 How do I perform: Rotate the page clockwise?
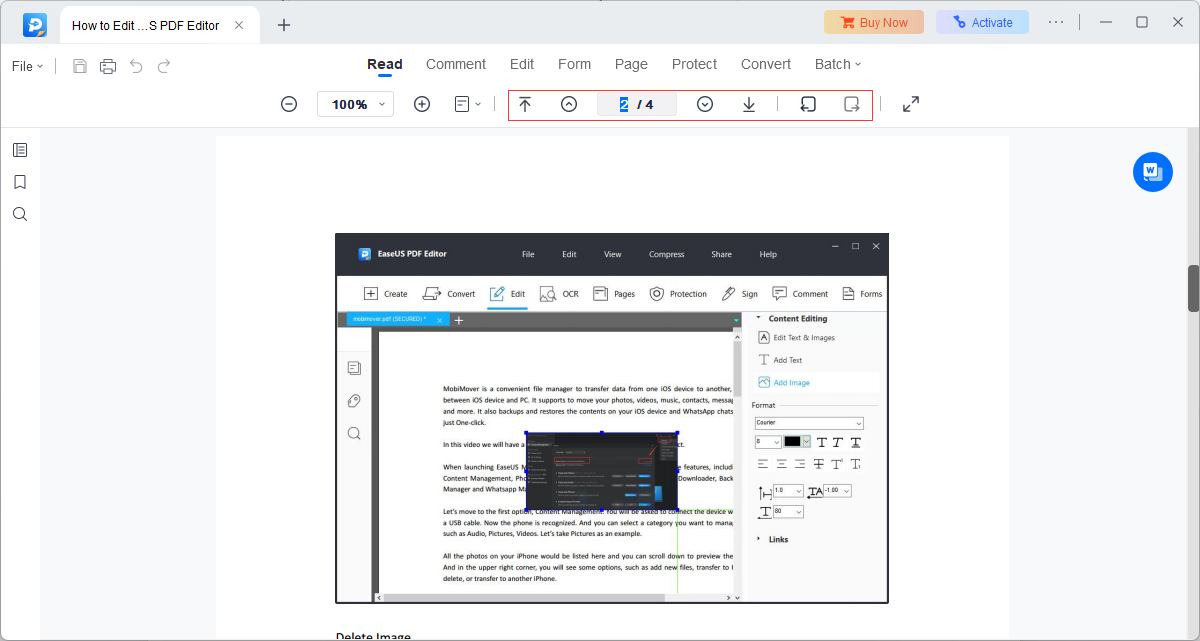[852, 104]
